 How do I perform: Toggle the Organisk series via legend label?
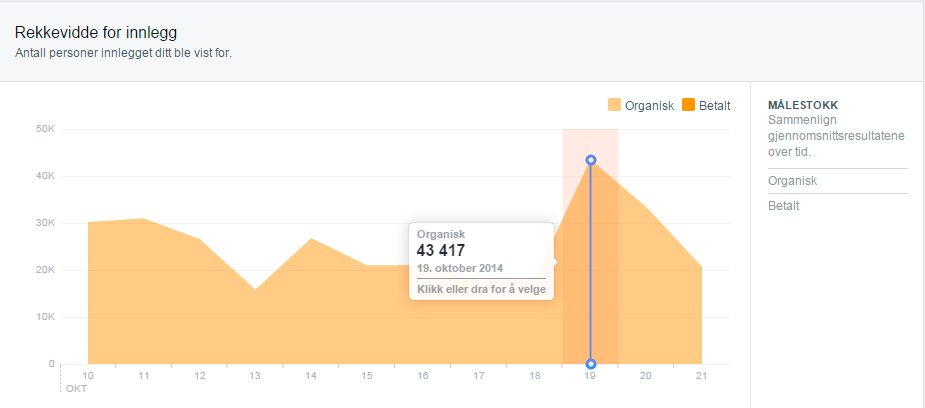pos(649,105)
